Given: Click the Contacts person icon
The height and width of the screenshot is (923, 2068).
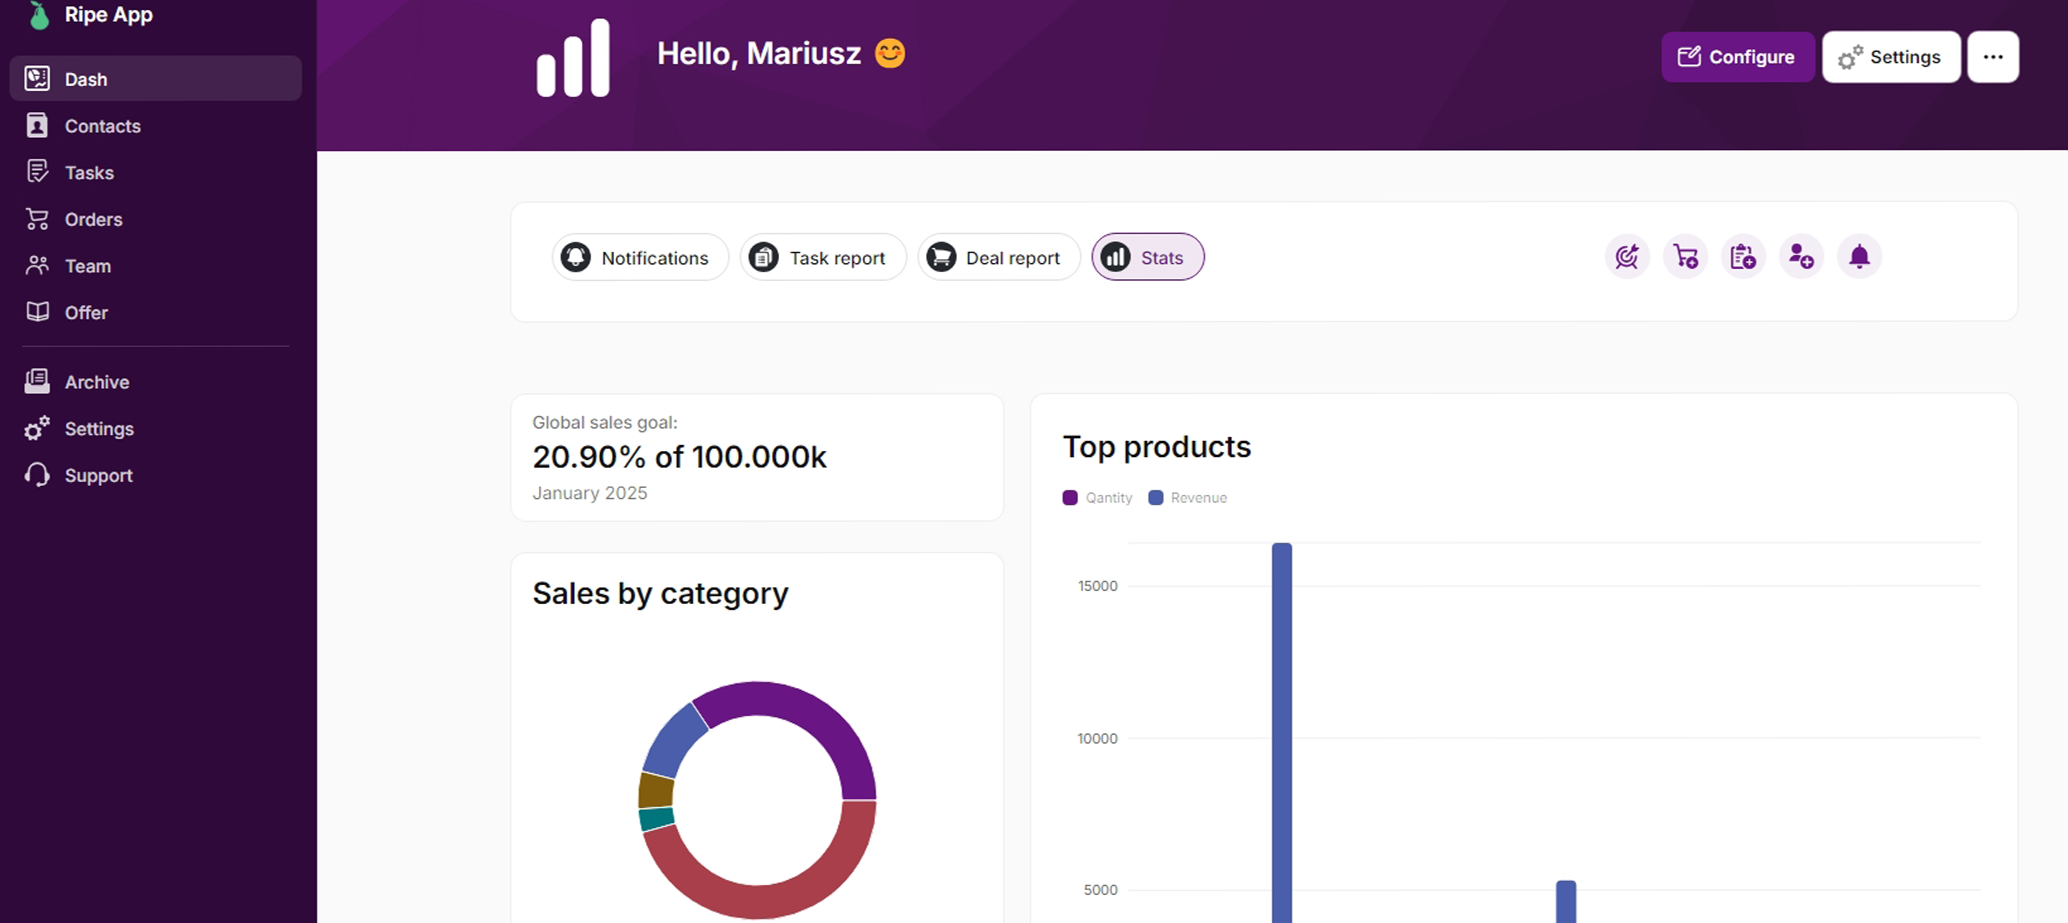Looking at the screenshot, I should 37,125.
